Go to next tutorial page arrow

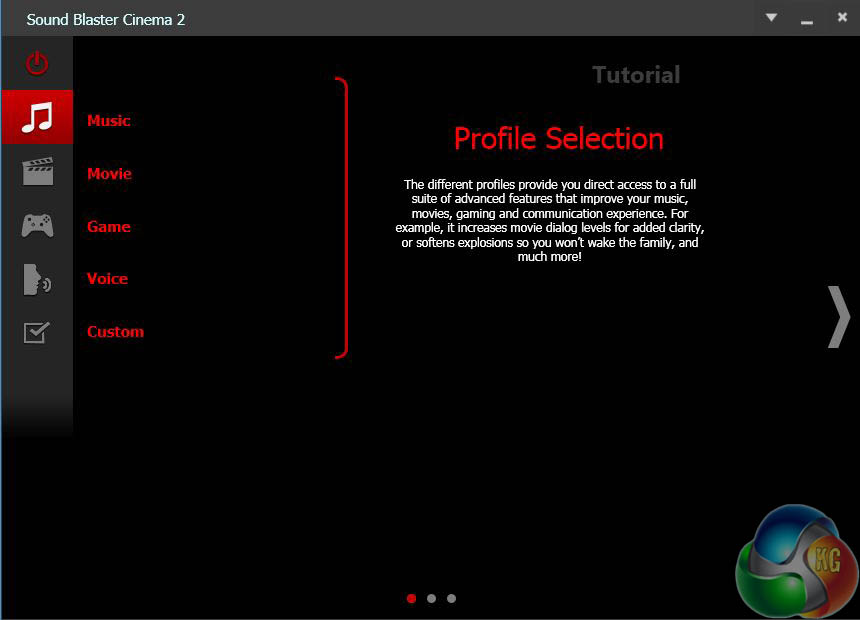(839, 317)
